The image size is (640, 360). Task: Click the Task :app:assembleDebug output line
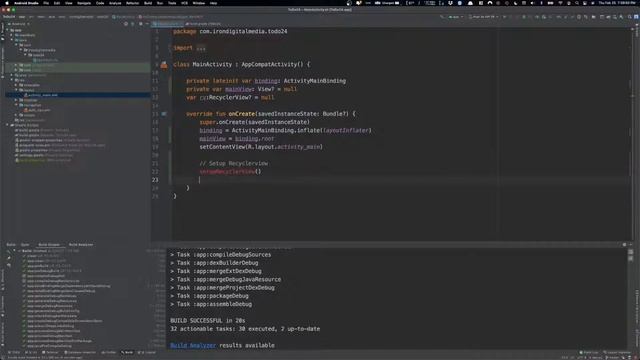tap(211, 304)
